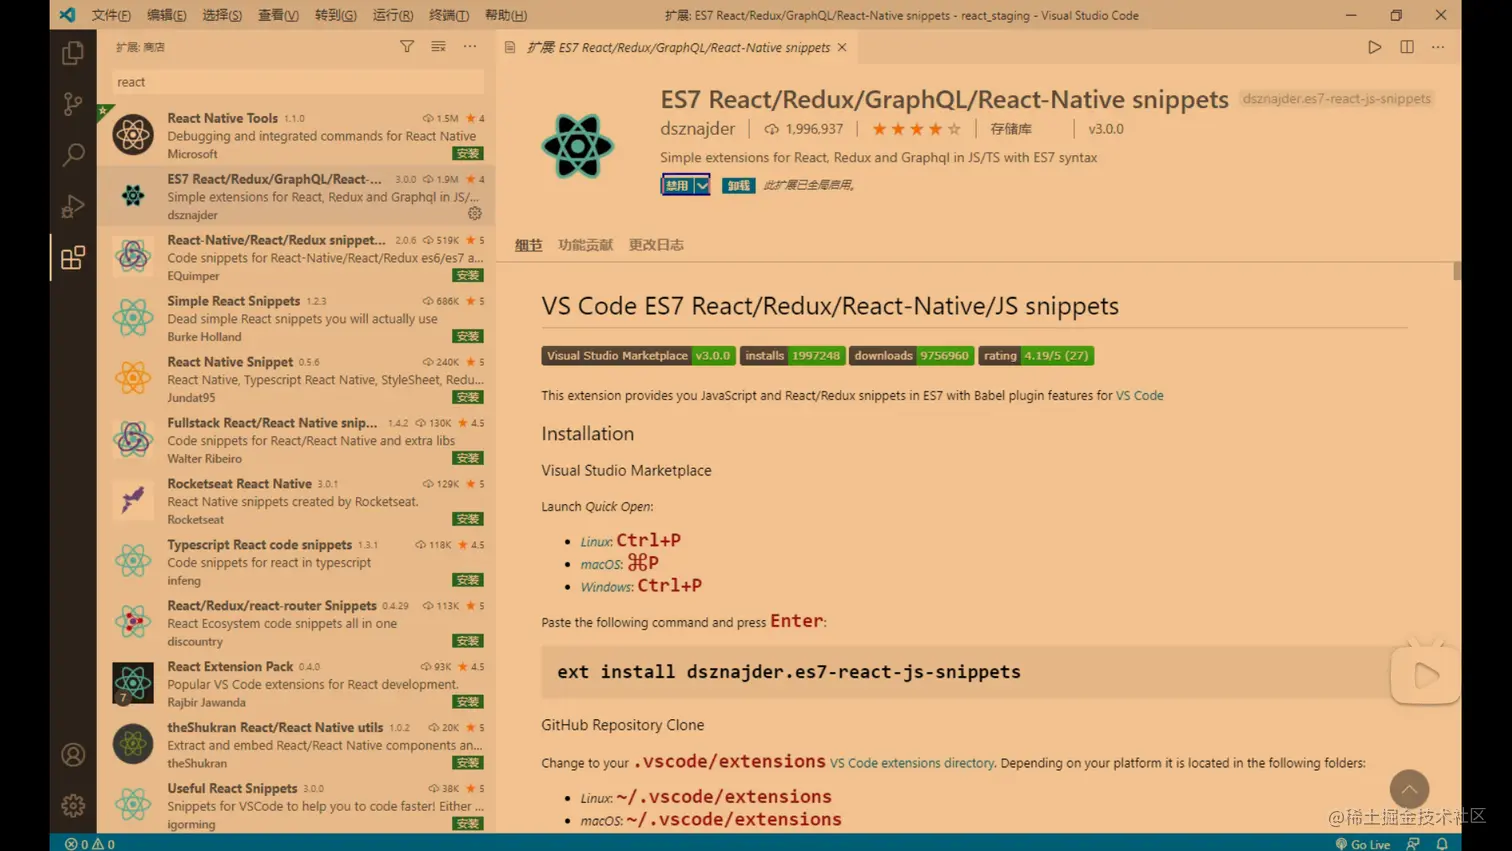The height and width of the screenshot is (851, 1512).
Task: Open the 帮助(H) menu
Action: coord(505,15)
